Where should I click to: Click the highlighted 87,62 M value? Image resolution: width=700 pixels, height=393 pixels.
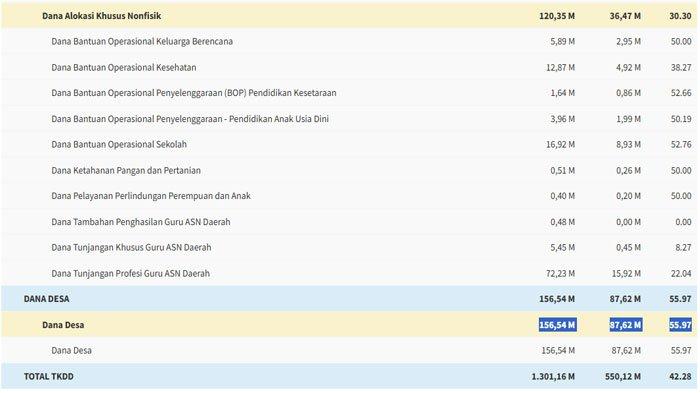click(625, 325)
